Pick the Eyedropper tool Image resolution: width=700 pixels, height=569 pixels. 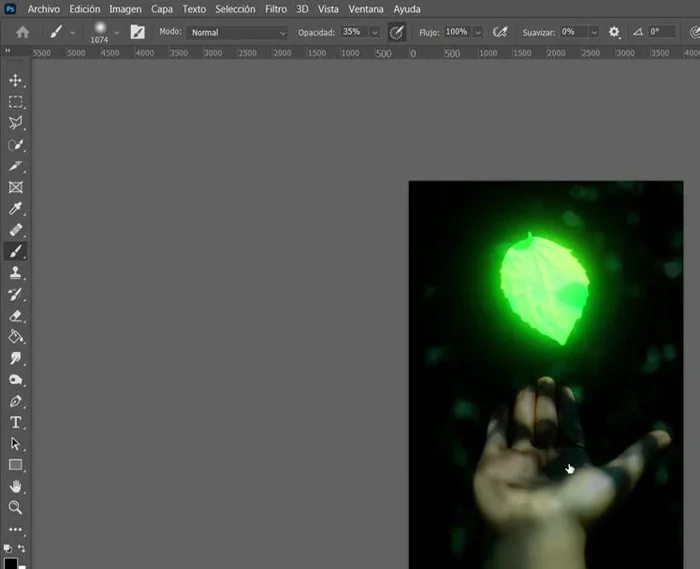(15, 208)
